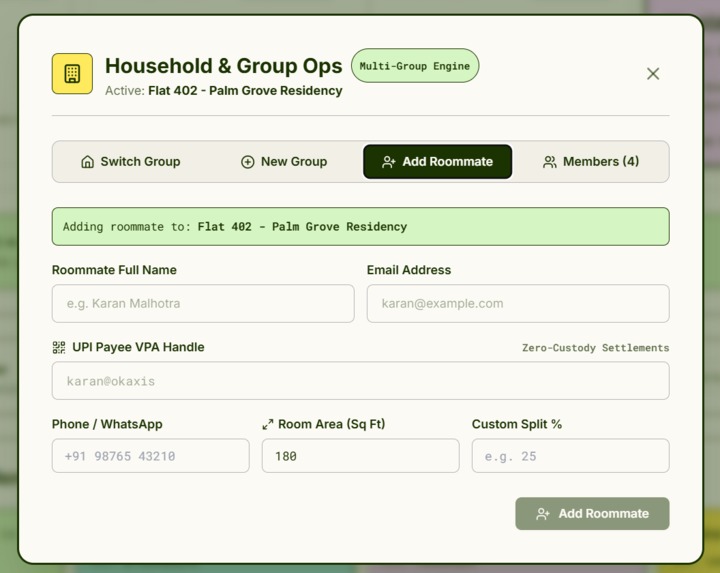
Task: Click the 'Custom Split %' label
Action: 517,424
